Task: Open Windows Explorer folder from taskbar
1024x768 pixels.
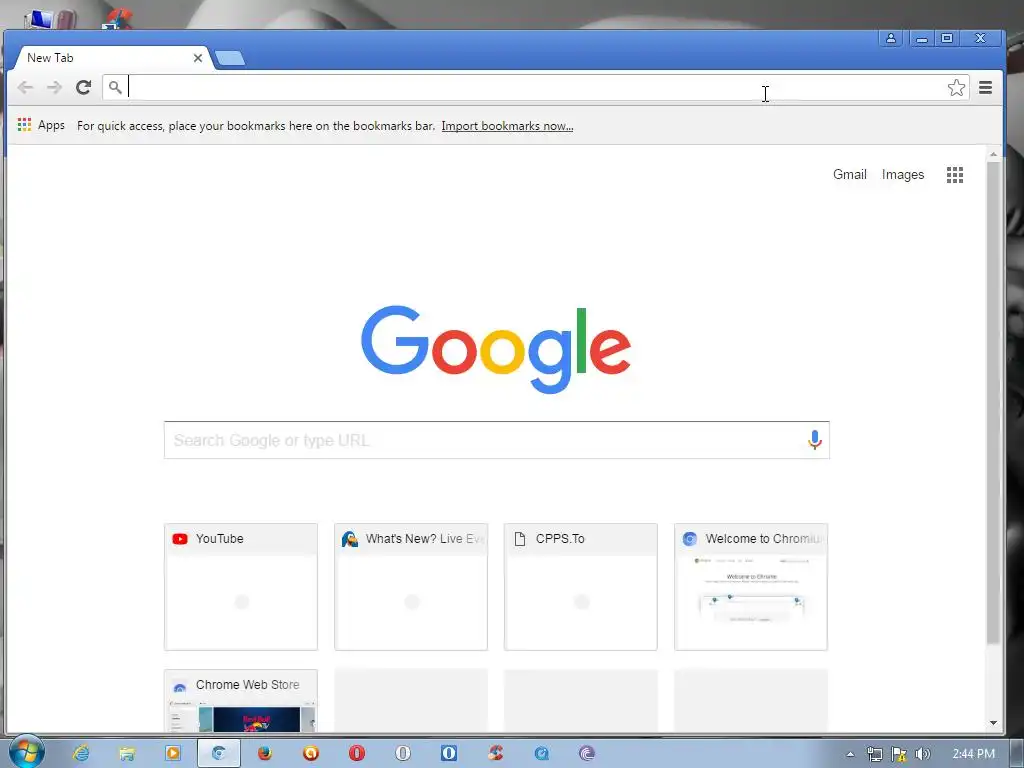Action: 127,753
